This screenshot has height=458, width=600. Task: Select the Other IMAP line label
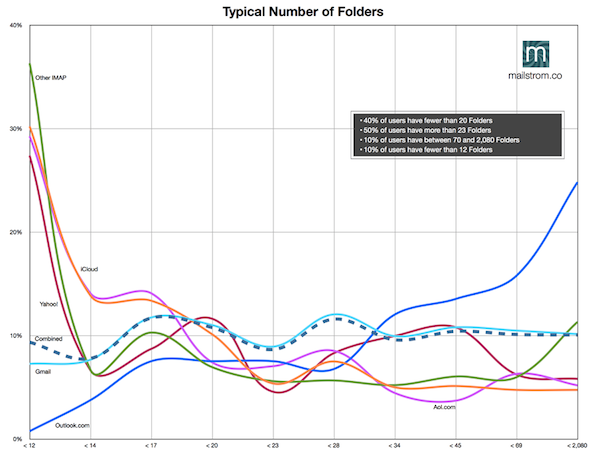tap(50, 77)
